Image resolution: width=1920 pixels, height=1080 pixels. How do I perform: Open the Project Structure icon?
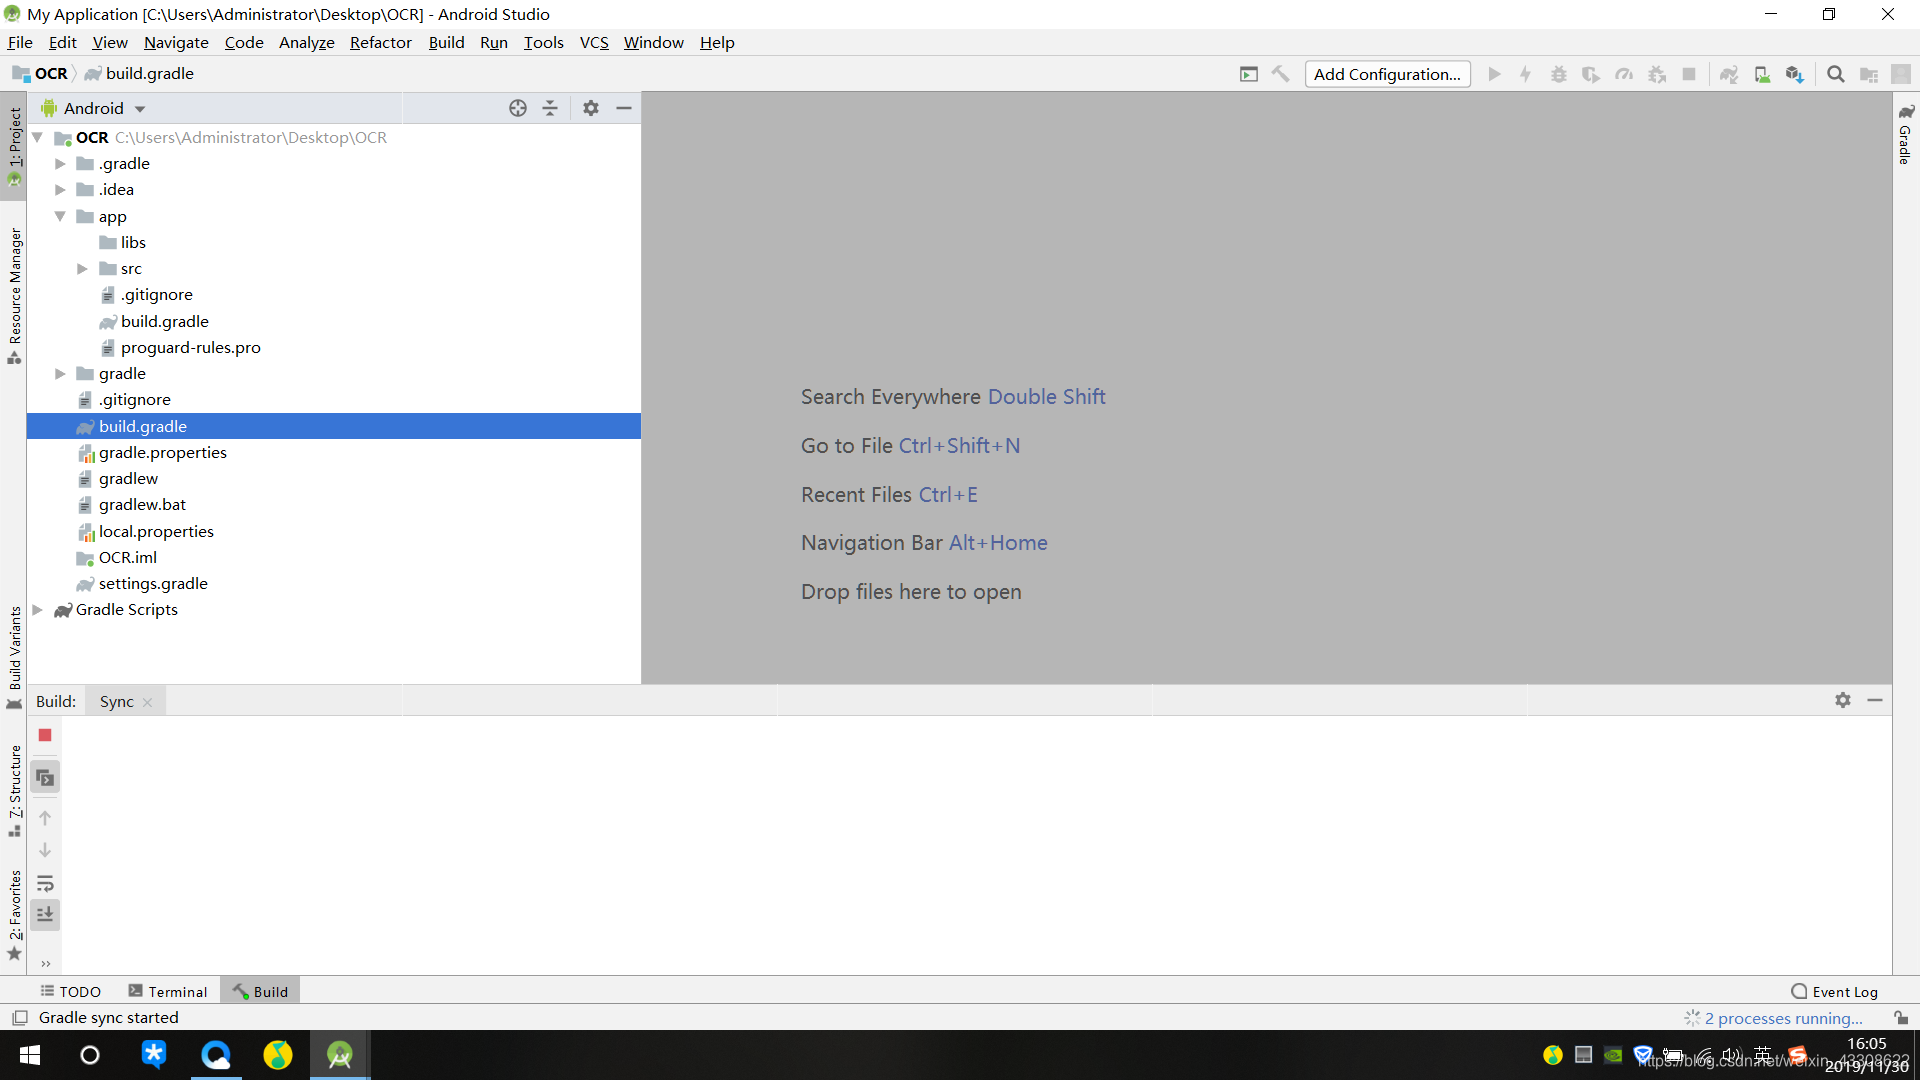click(1869, 74)
